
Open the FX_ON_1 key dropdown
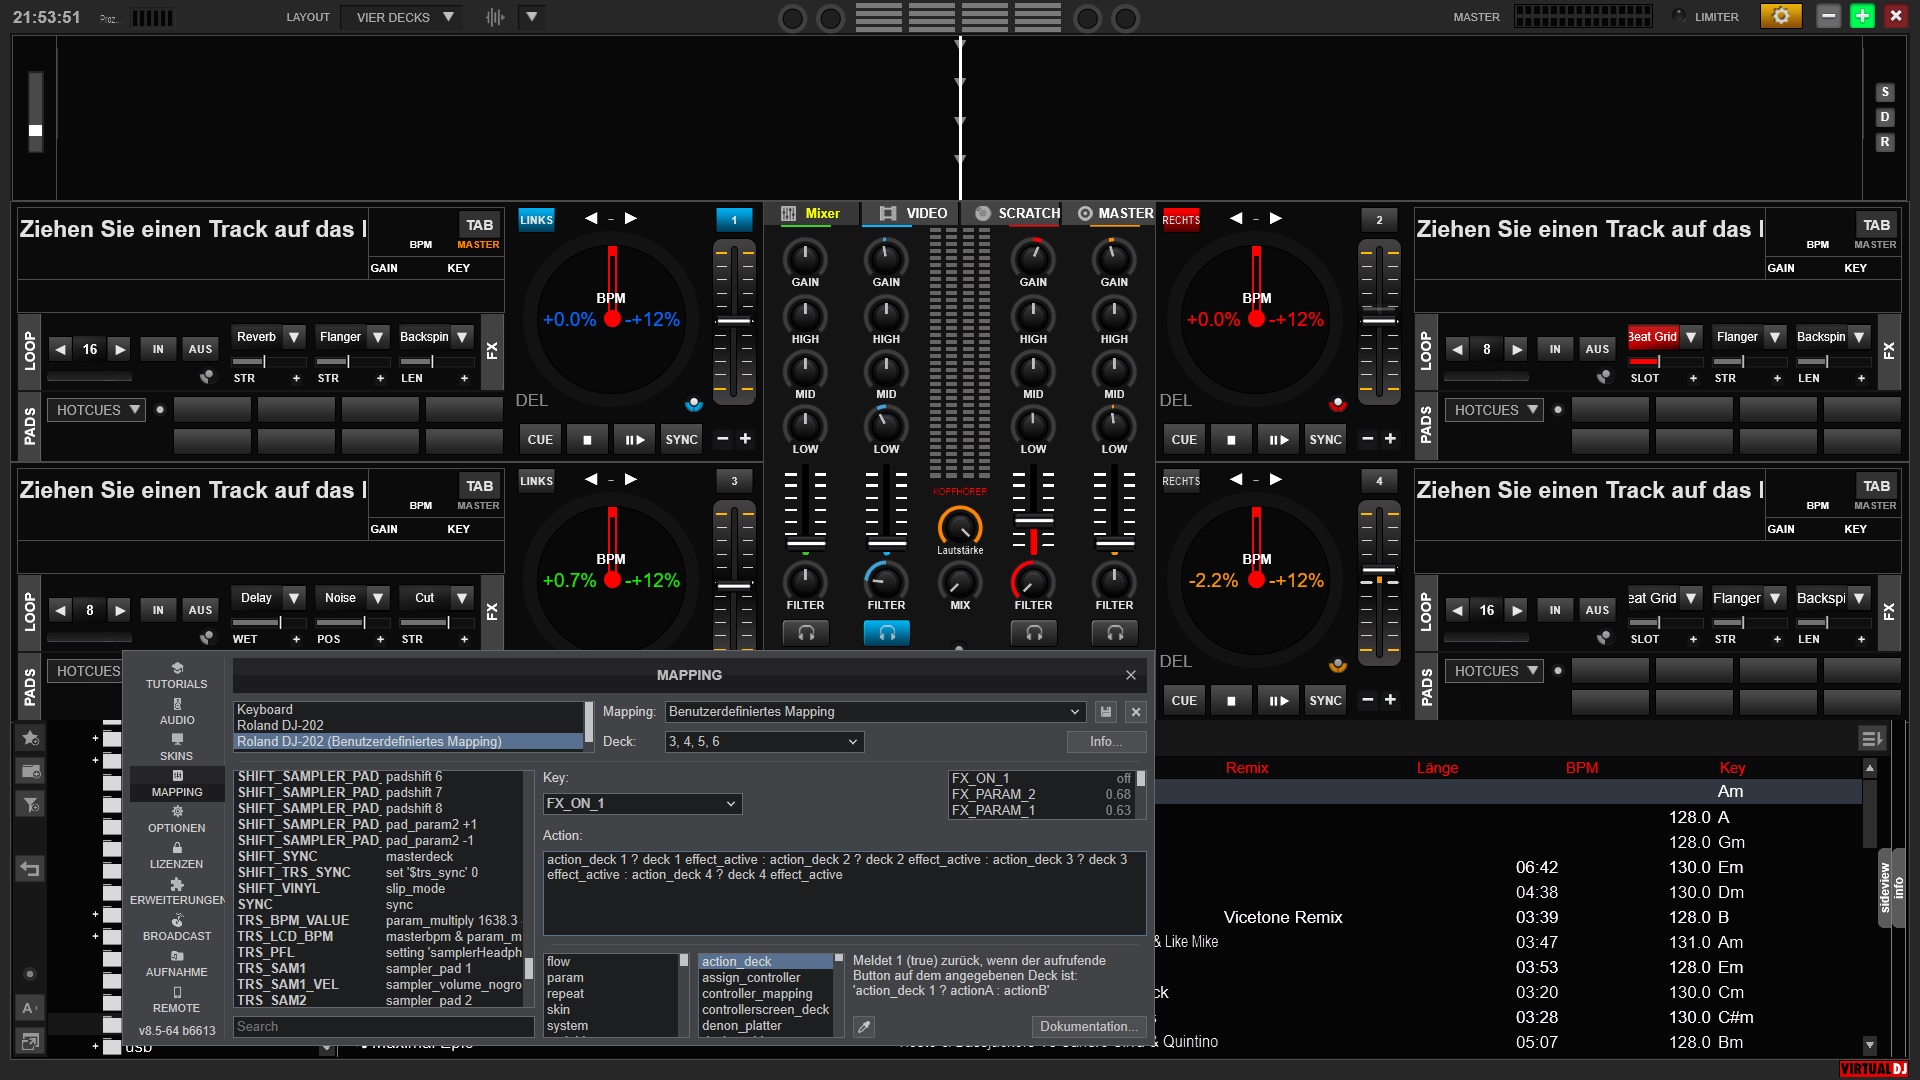tap(642, 804)
